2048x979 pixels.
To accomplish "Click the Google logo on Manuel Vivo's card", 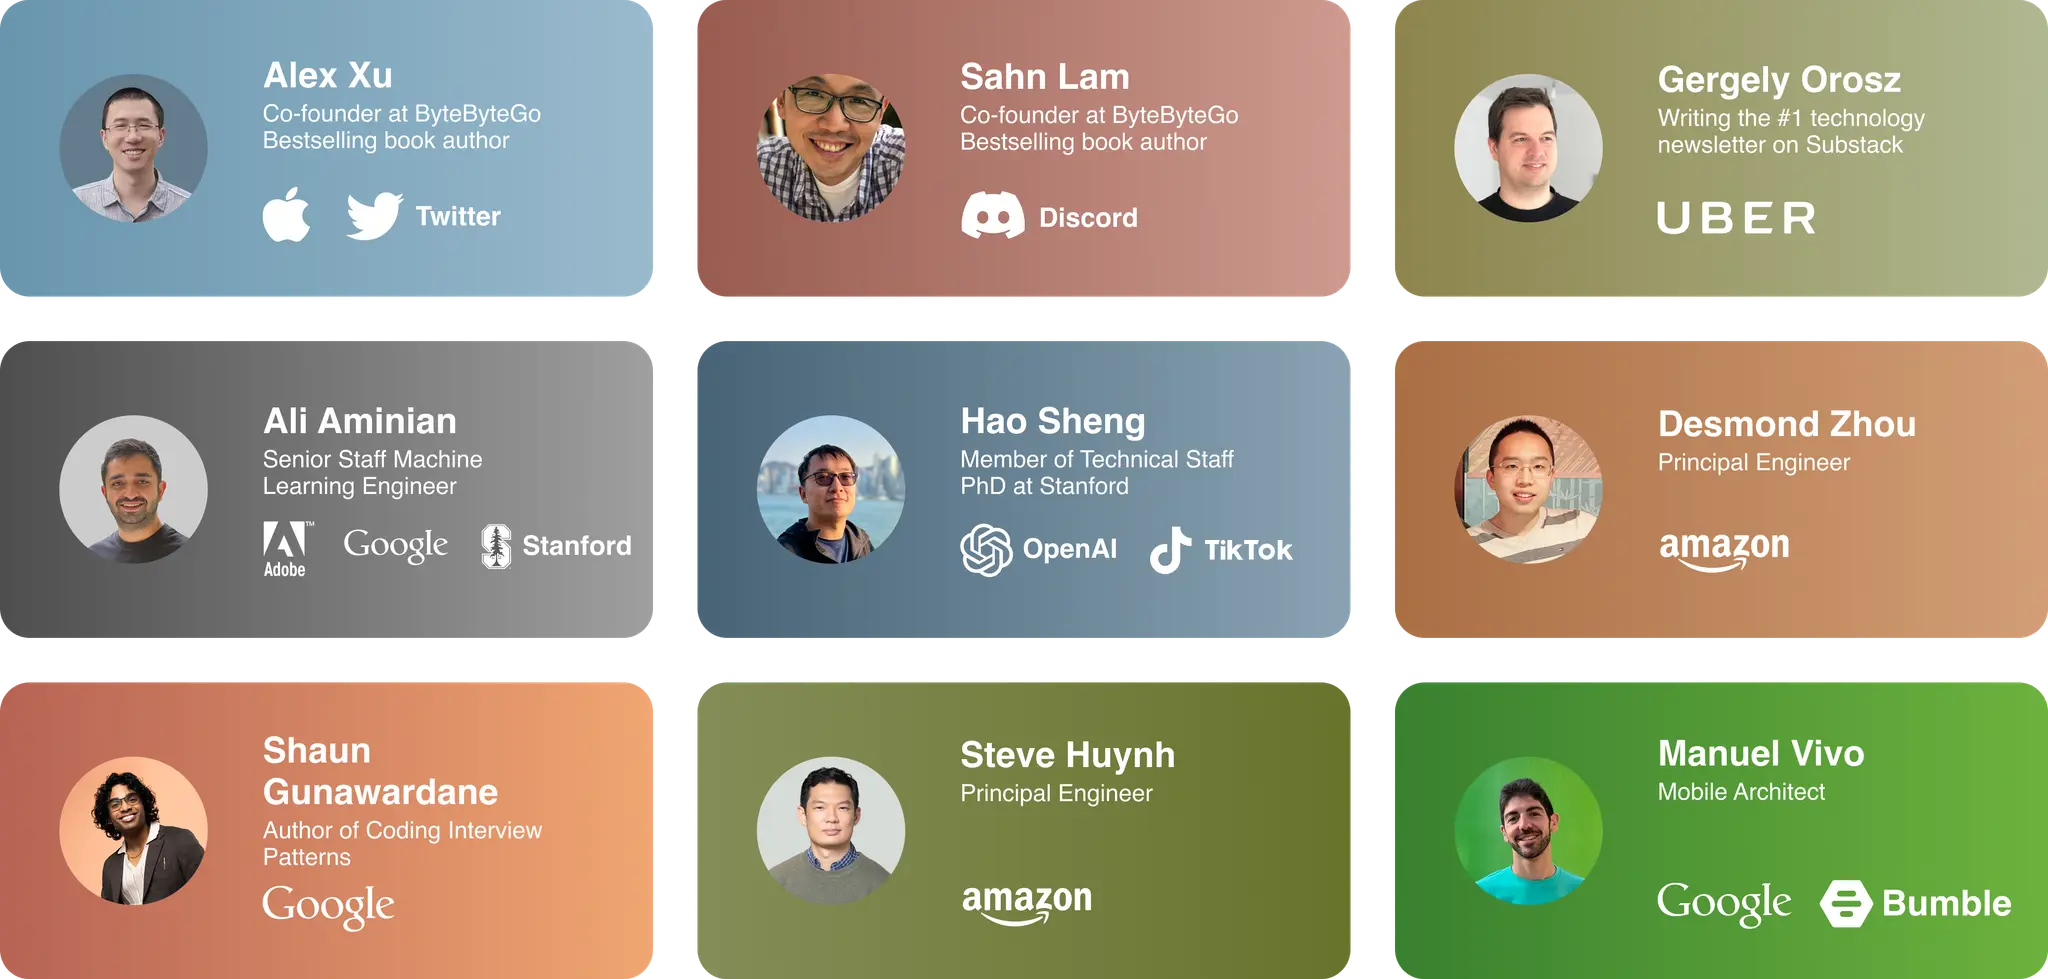I will 1724,903.
